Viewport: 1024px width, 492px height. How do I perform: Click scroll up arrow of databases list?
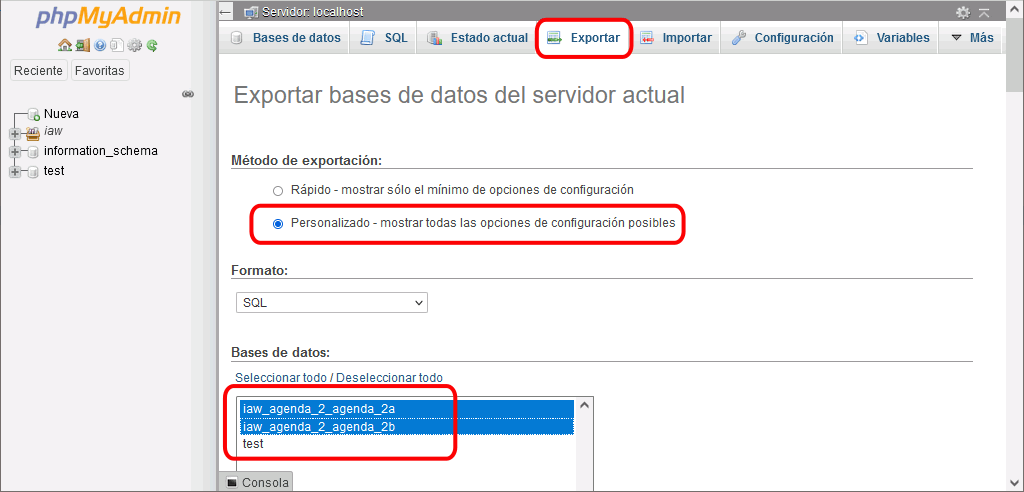click(x=584, y=406)
